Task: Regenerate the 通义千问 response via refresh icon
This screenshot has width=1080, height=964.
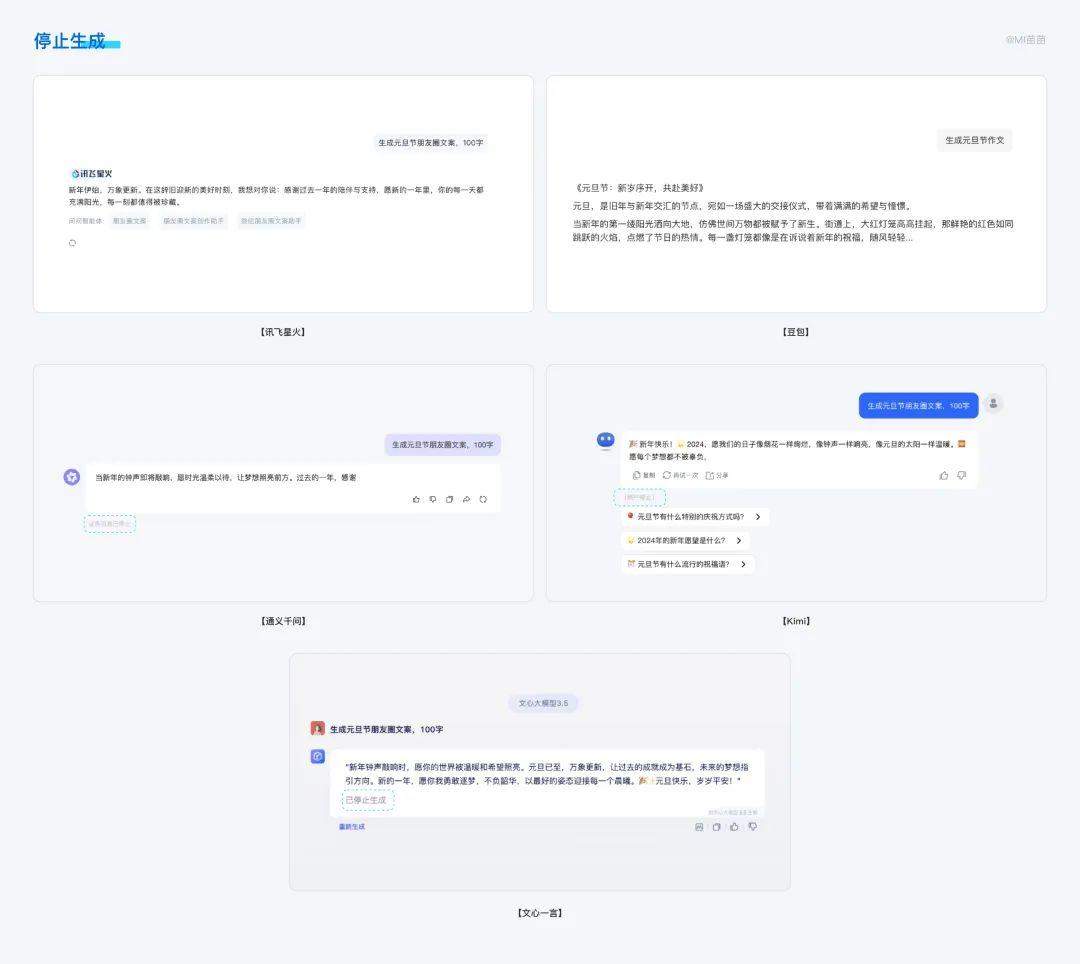Action: [x=483, y=499]
